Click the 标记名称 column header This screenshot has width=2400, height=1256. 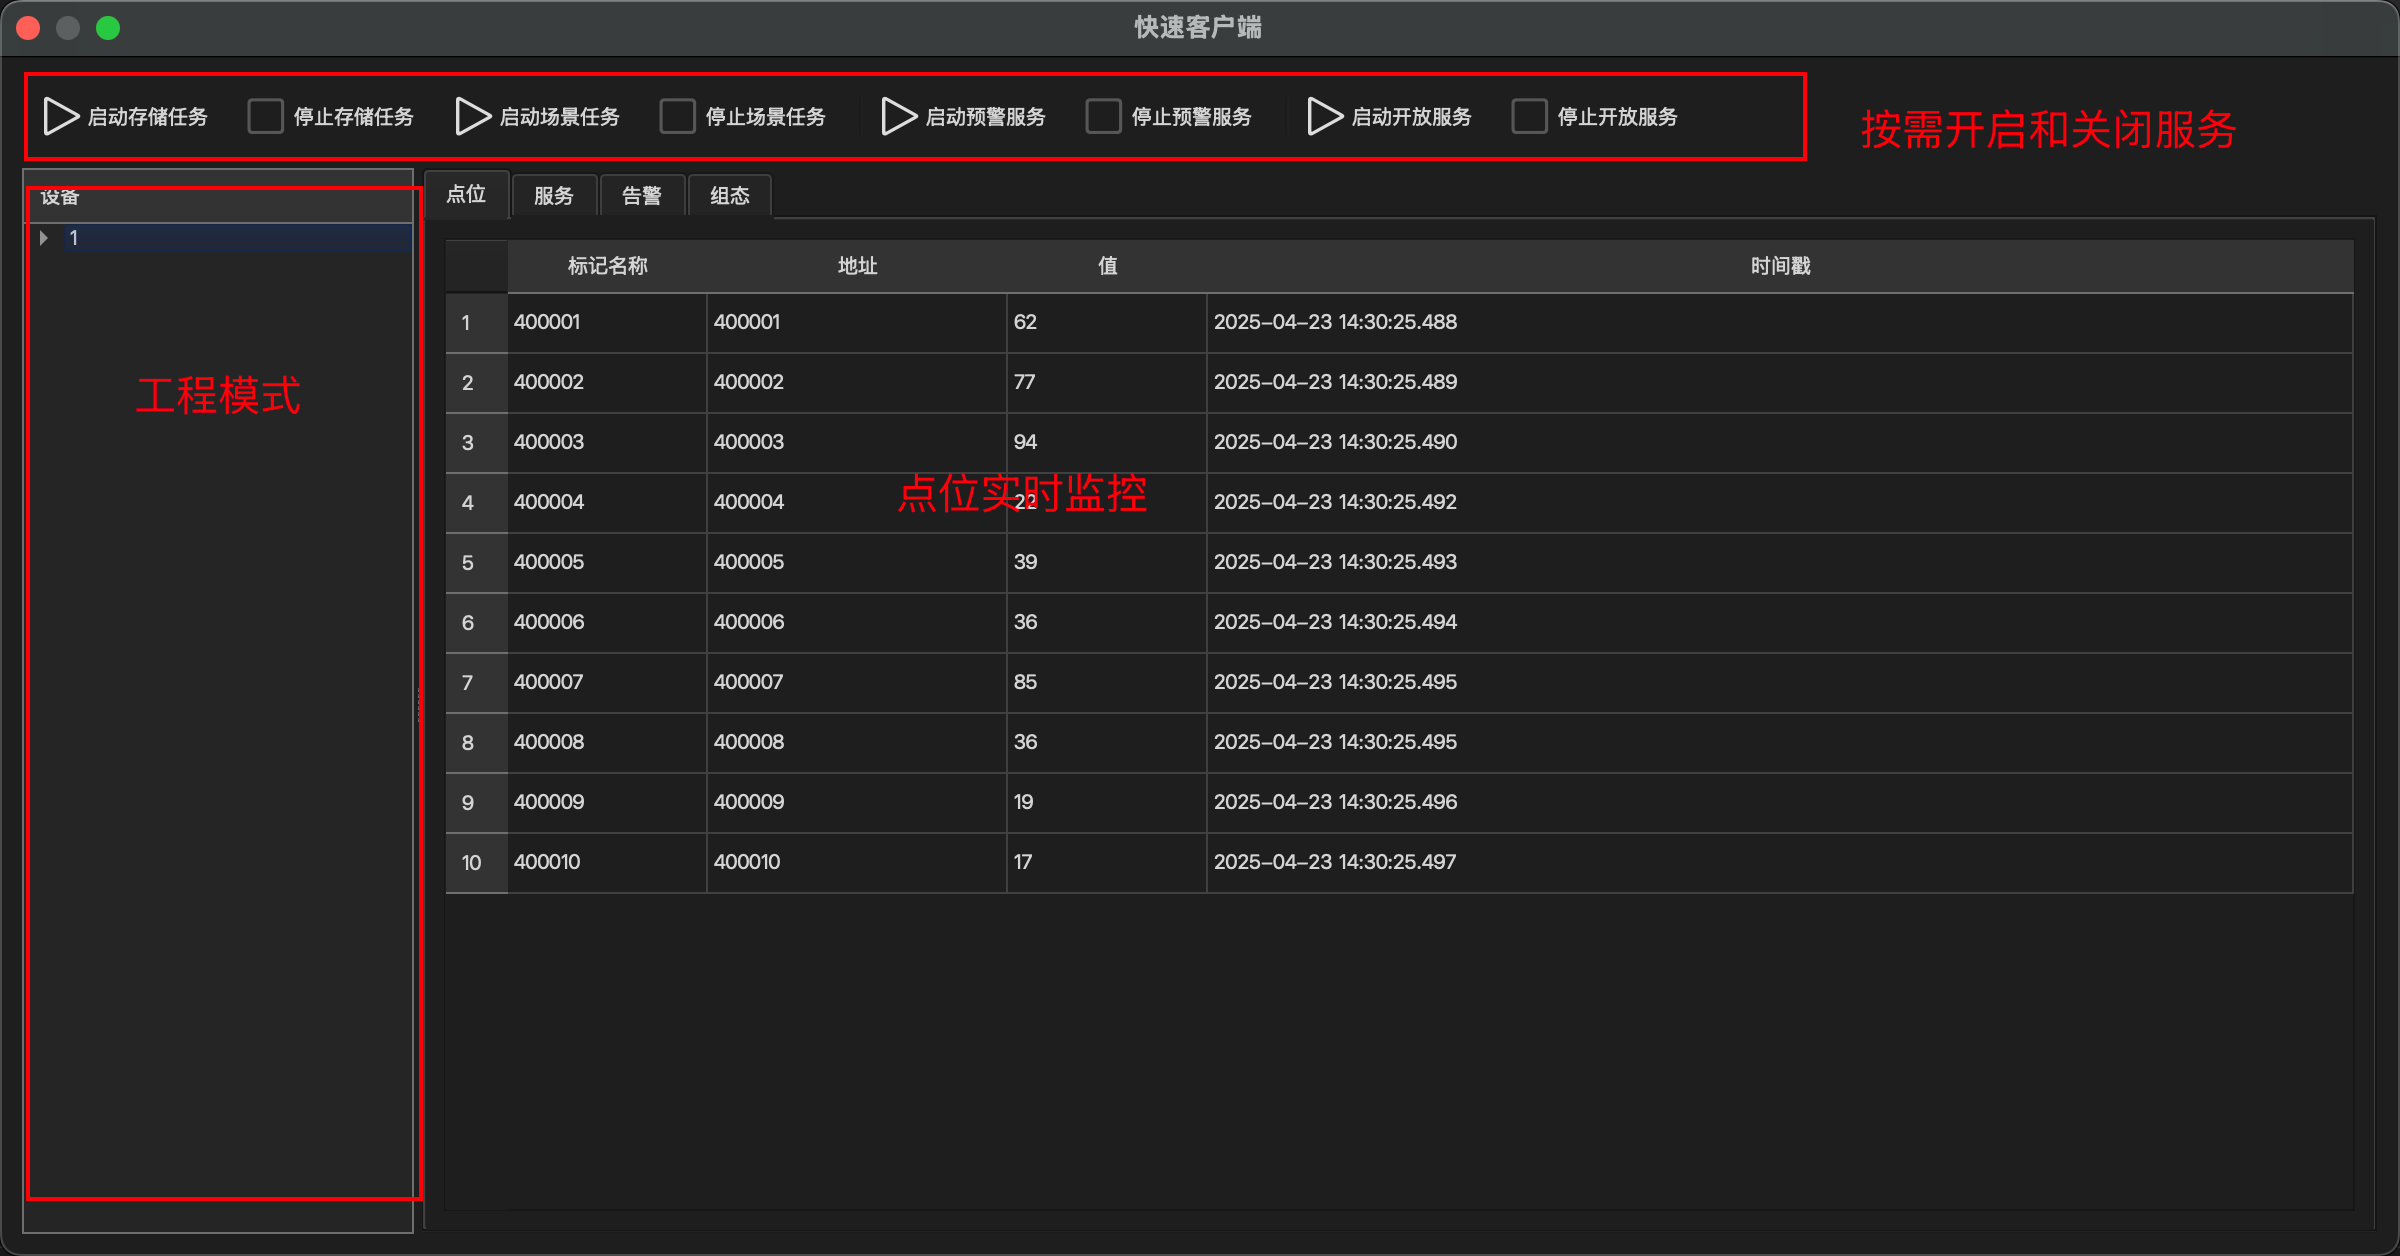coord(607,266)
